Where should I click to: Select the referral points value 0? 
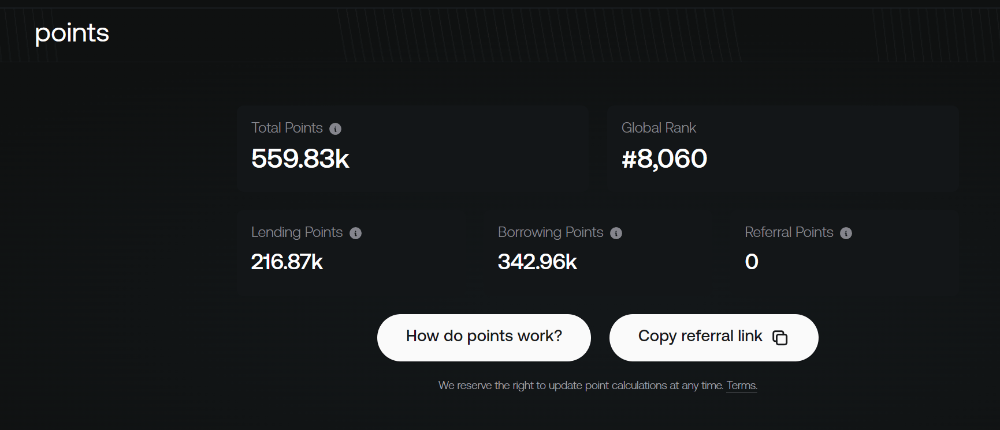[751, 262]
